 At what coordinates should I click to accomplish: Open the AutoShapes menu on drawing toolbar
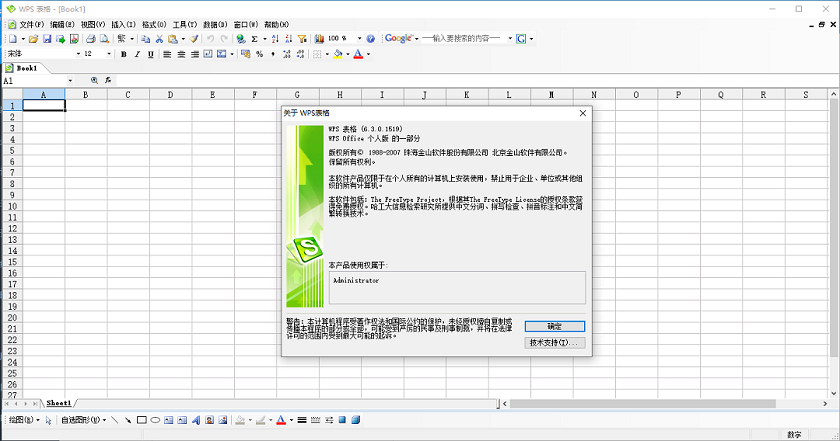pyautogui.click(x=84, y=420)
